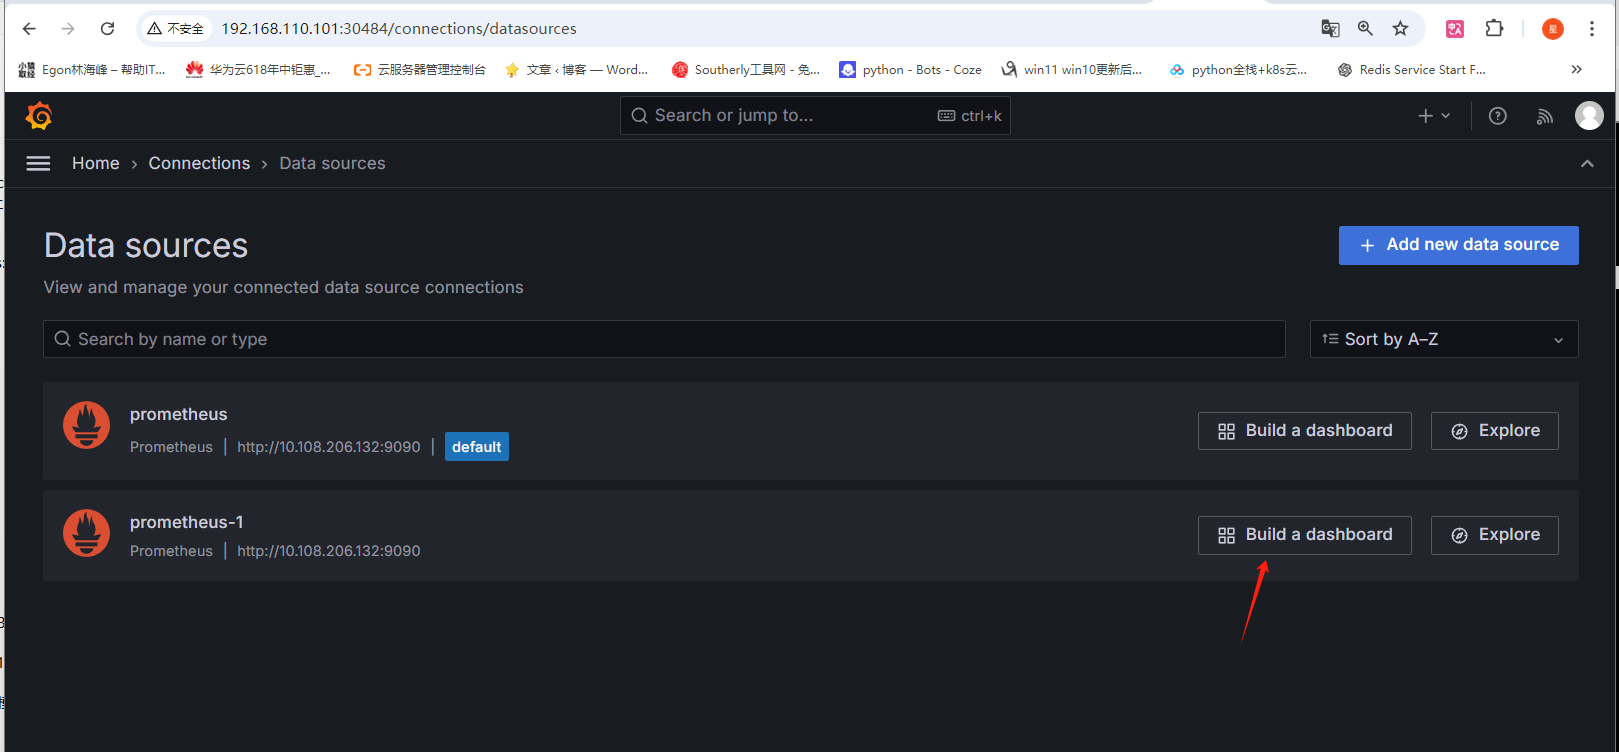Open the plus New dropdown in header

pos(1434,116)
